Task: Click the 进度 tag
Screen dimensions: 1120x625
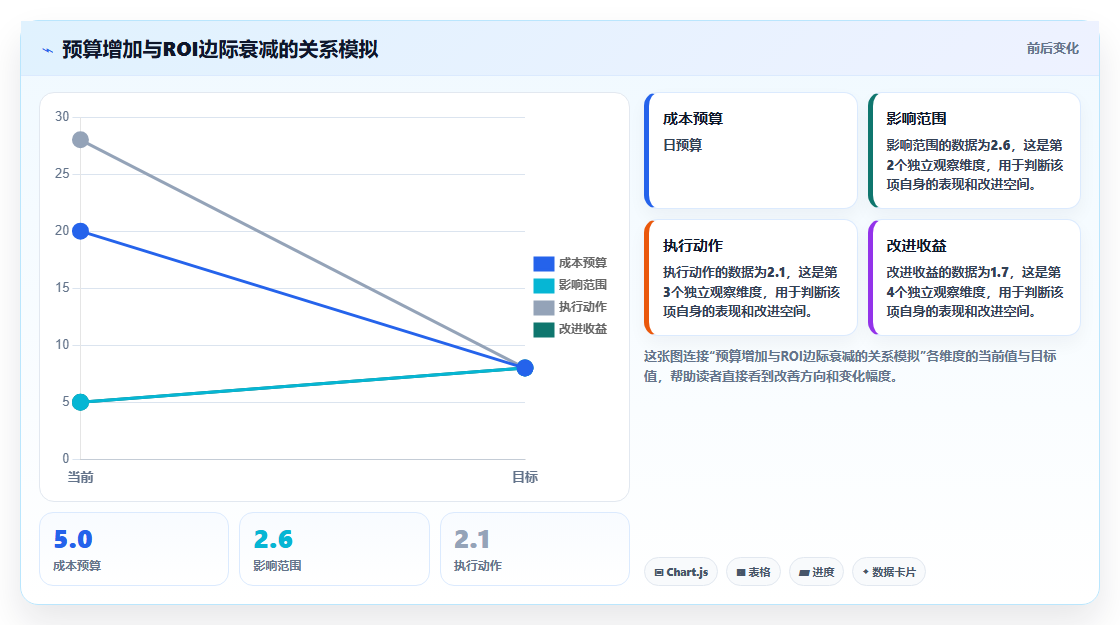Action: 816,572
